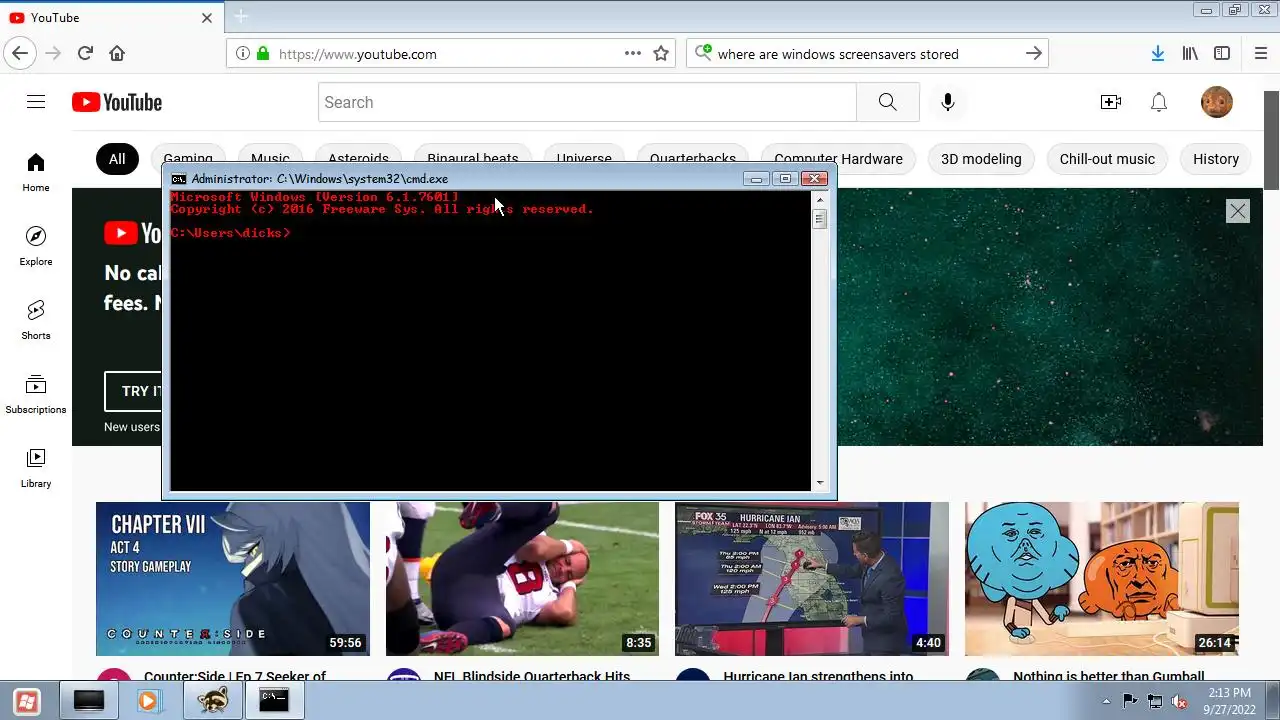Image resolution: width=1280 pixels, height=720 pixels.
Task: Click the cmd window scroll down arrow
Action: 820,483
